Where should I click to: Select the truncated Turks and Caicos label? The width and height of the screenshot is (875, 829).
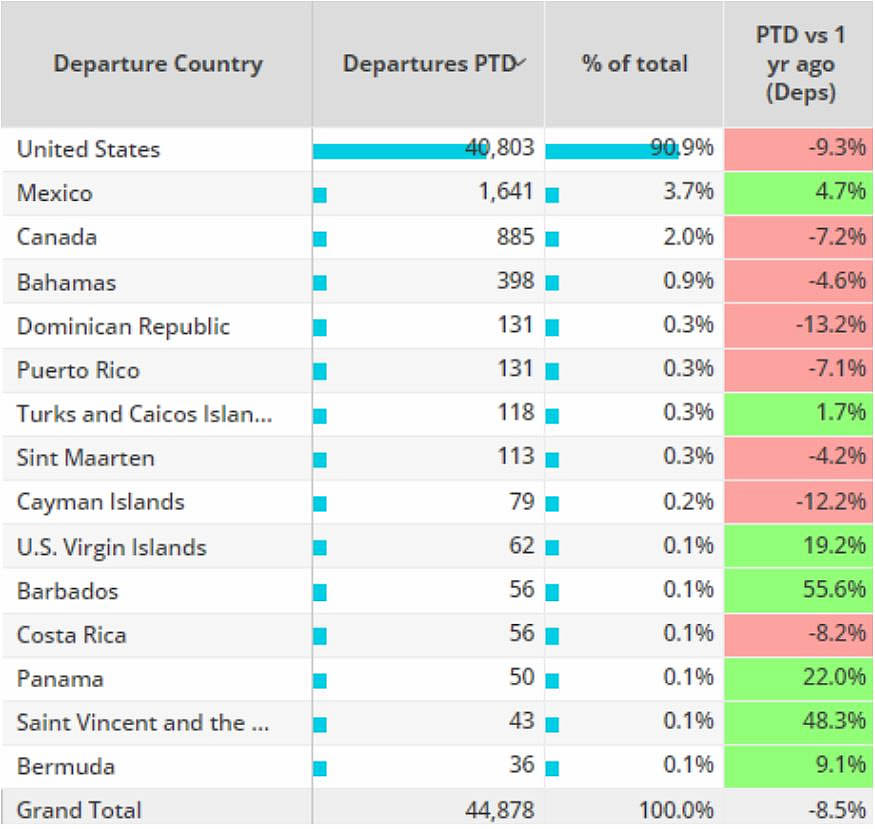144,414
